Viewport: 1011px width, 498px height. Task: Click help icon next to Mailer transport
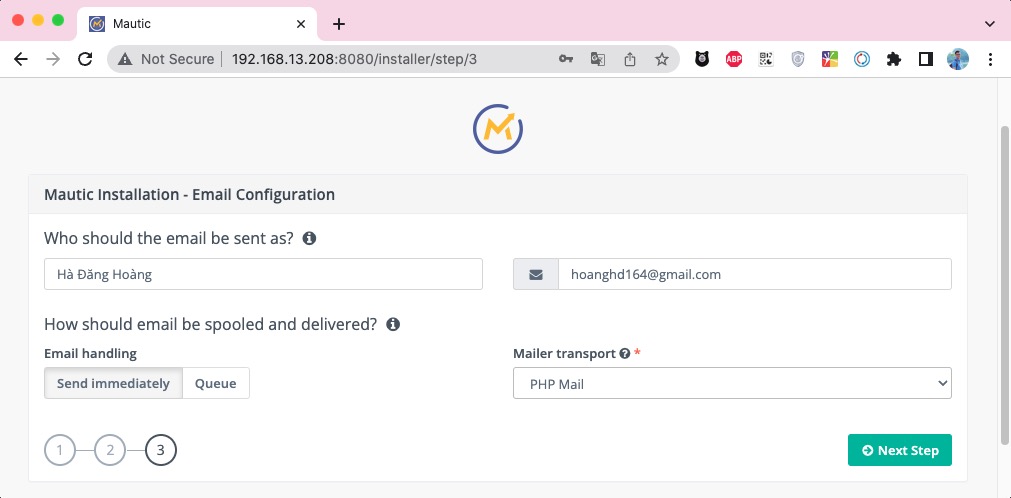click(x=624, y=354)
